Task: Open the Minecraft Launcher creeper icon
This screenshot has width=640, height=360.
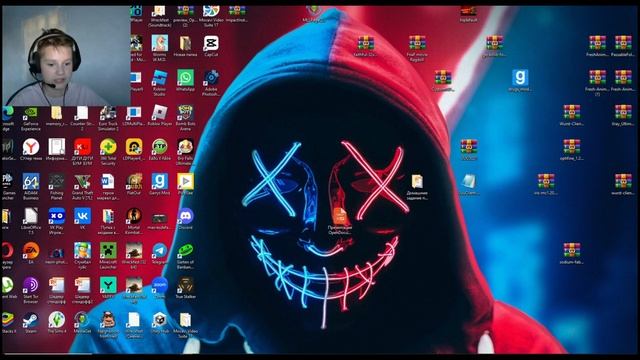Action: click(x=108, y=251)
